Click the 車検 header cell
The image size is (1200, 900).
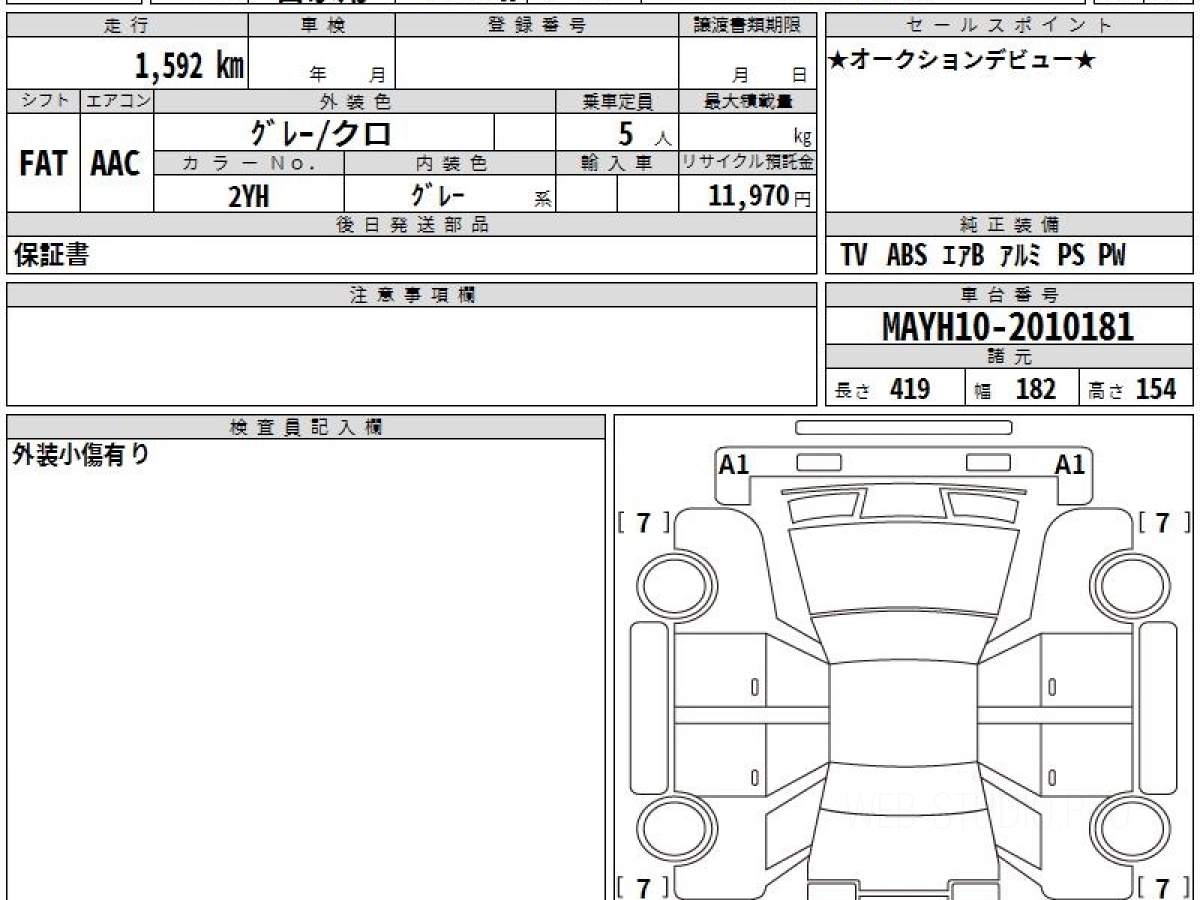322,26
